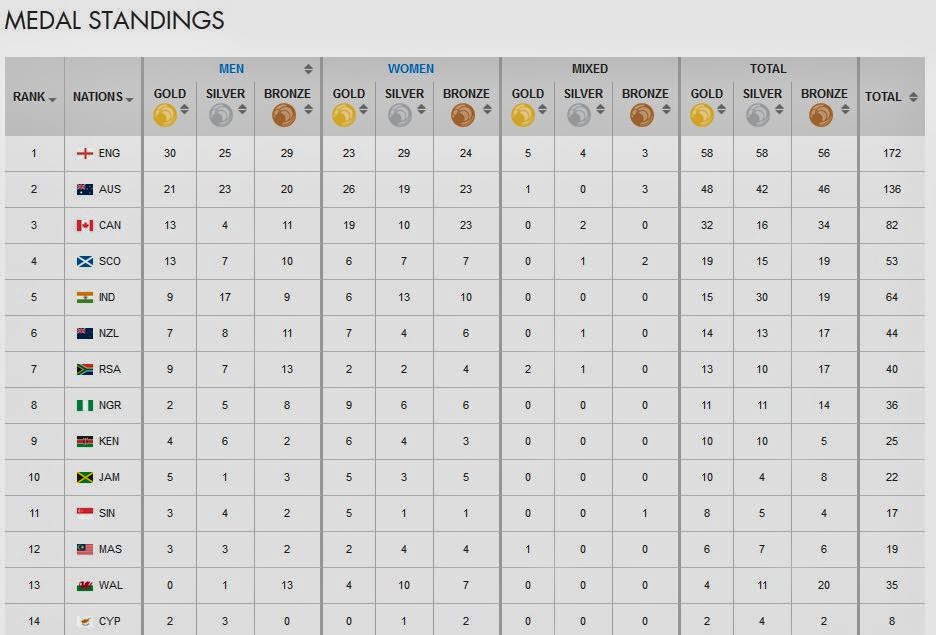The height and width of the screenshot is (635, 936).
Task: Sort by Total silver using sort arrows
Action: click(779, 109)
